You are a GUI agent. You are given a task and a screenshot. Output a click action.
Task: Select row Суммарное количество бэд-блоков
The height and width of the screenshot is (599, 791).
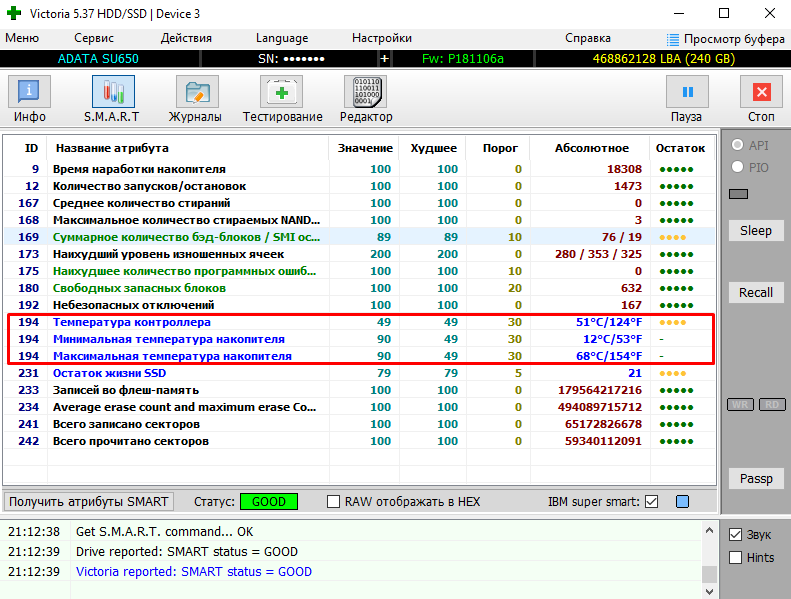(x=359, y=237)
